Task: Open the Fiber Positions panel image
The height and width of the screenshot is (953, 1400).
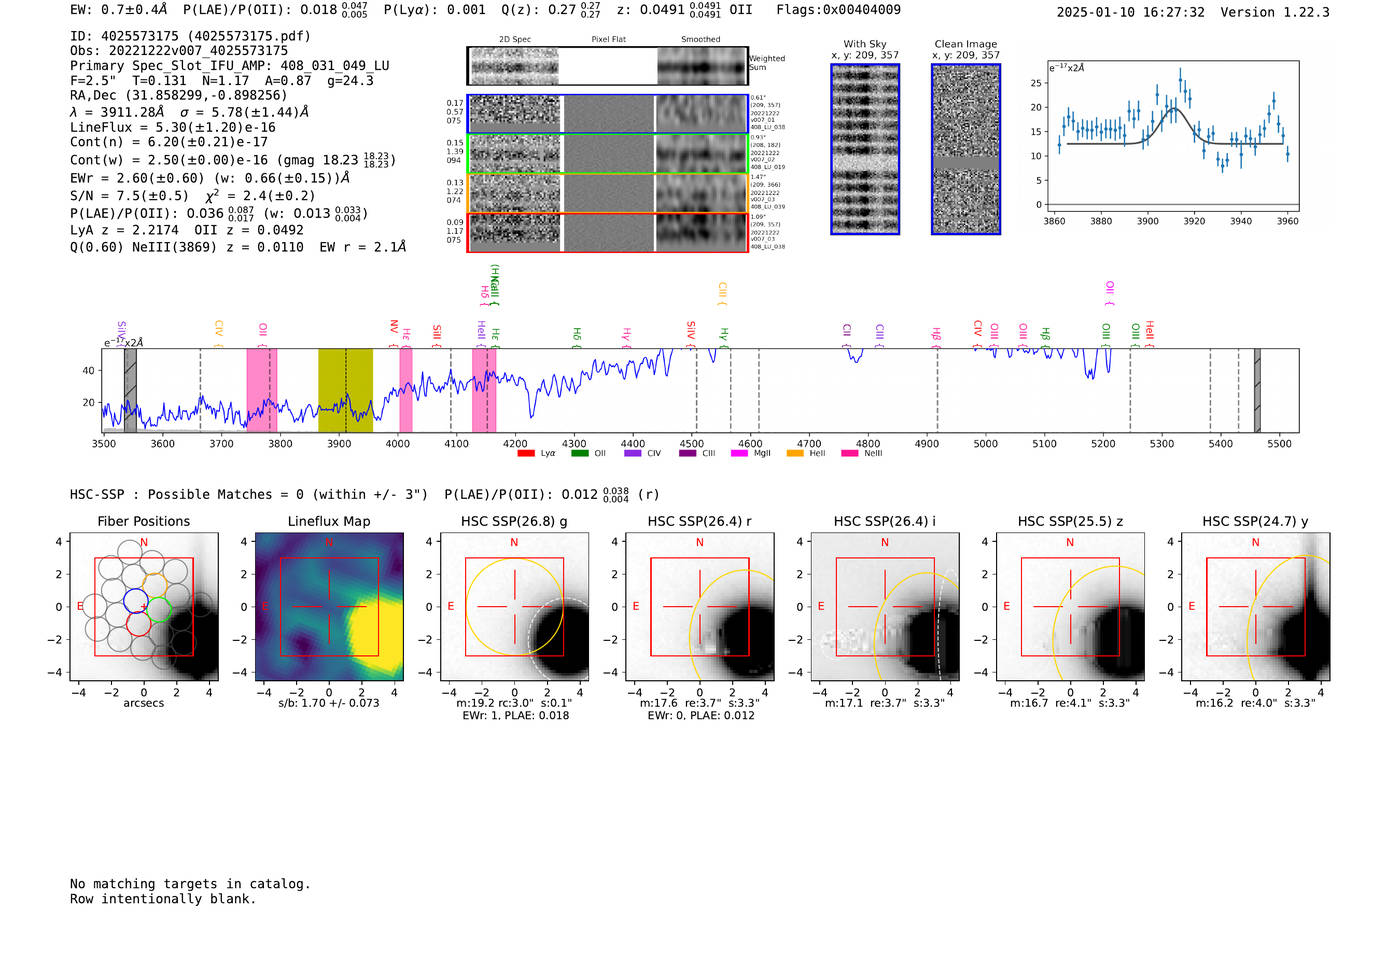Action: pos(144,607)
